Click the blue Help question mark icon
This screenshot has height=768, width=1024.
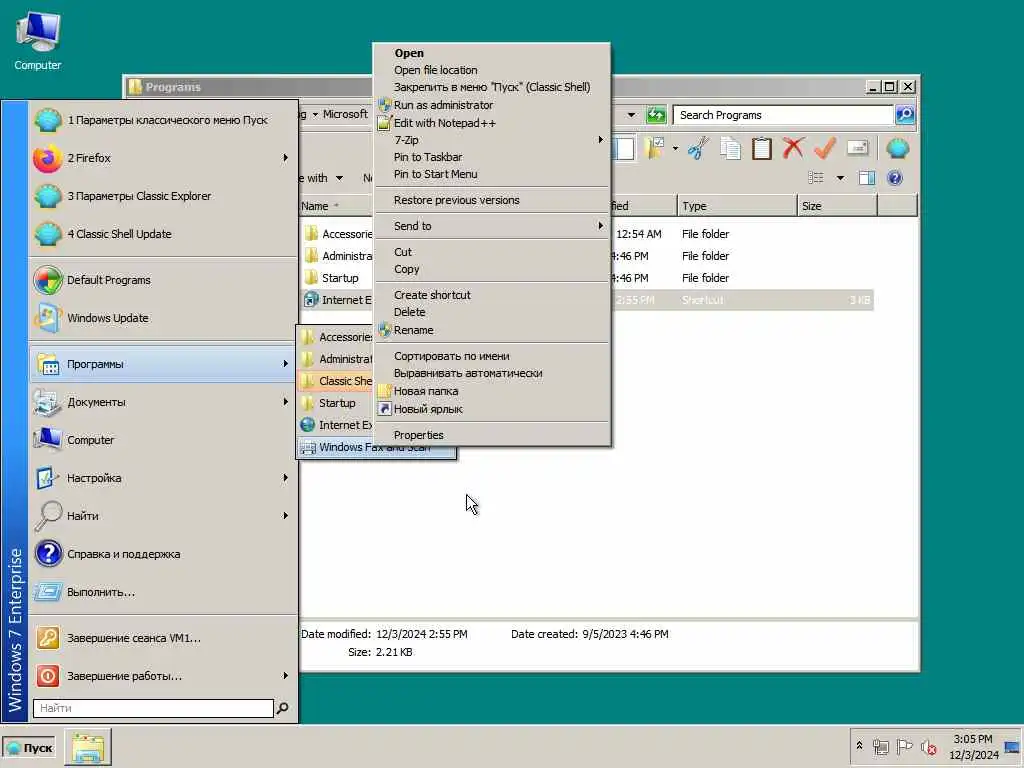895,178
